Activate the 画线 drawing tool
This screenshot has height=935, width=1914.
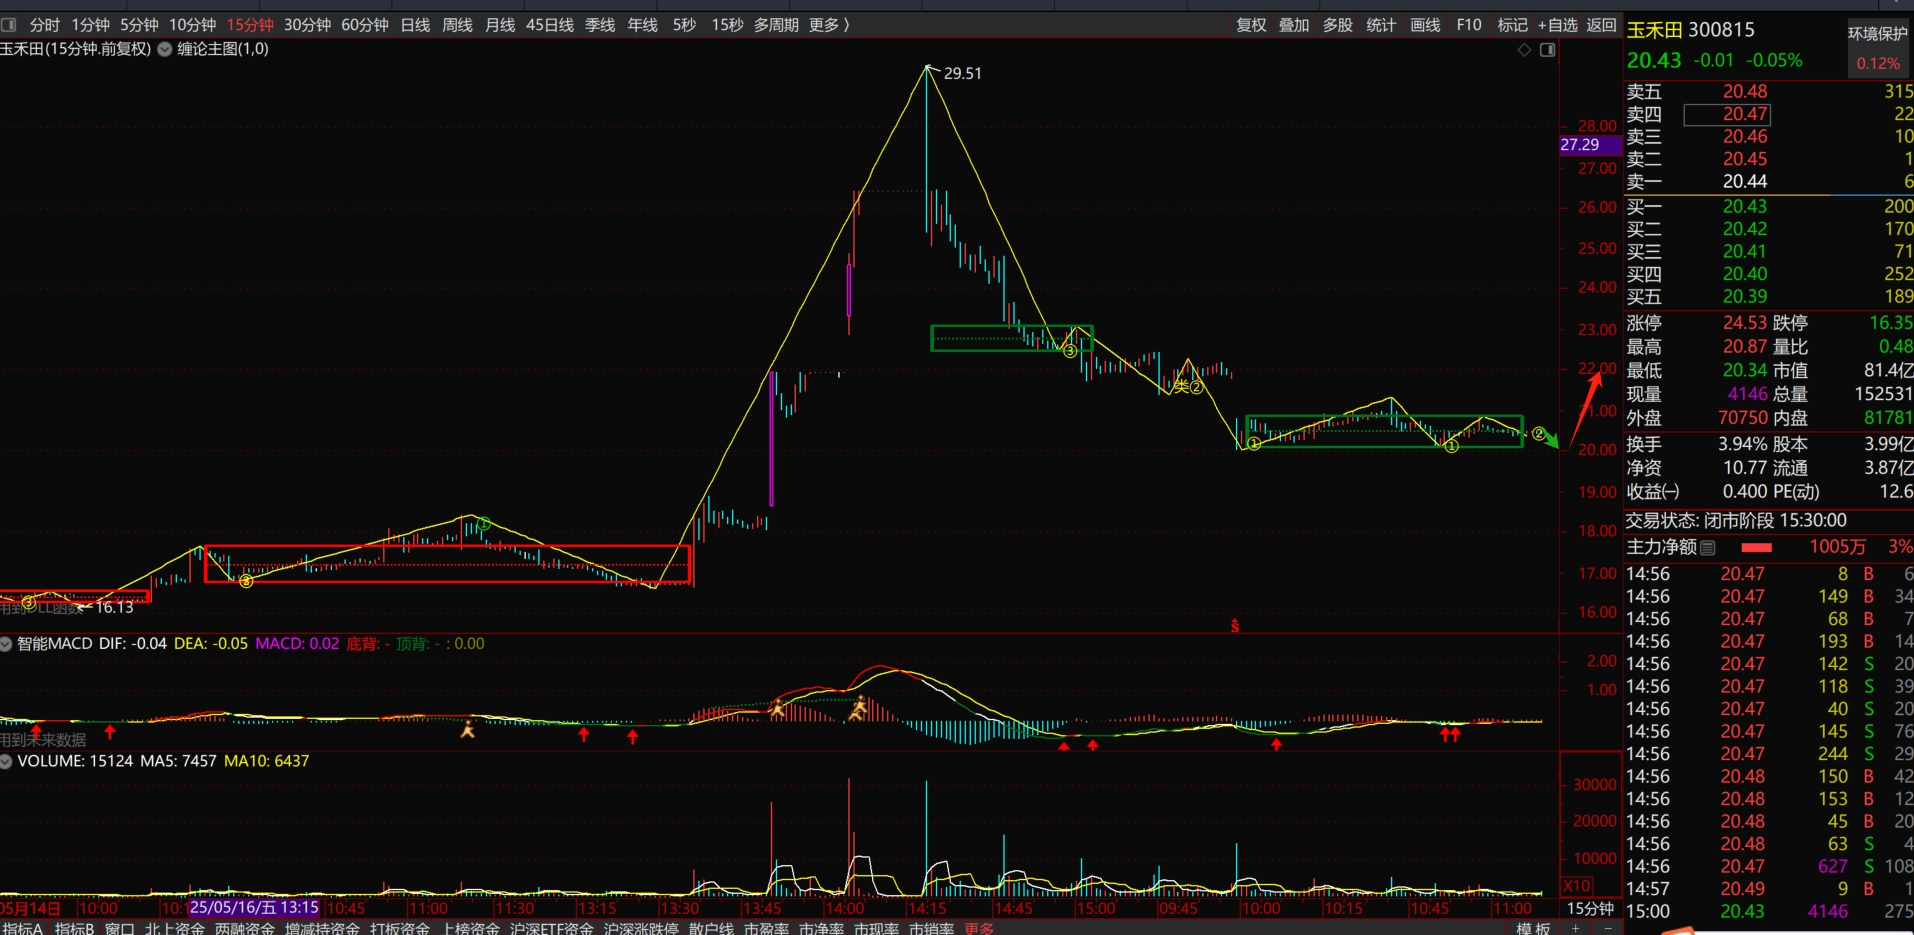(1425, 25)
